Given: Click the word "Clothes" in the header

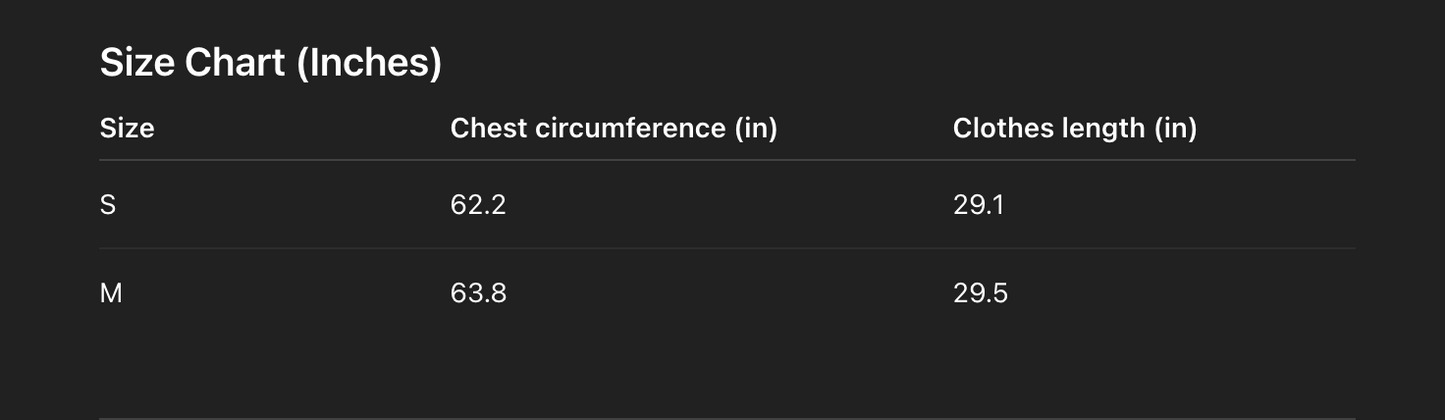Looking at the screenshot, I should (998, 128).
